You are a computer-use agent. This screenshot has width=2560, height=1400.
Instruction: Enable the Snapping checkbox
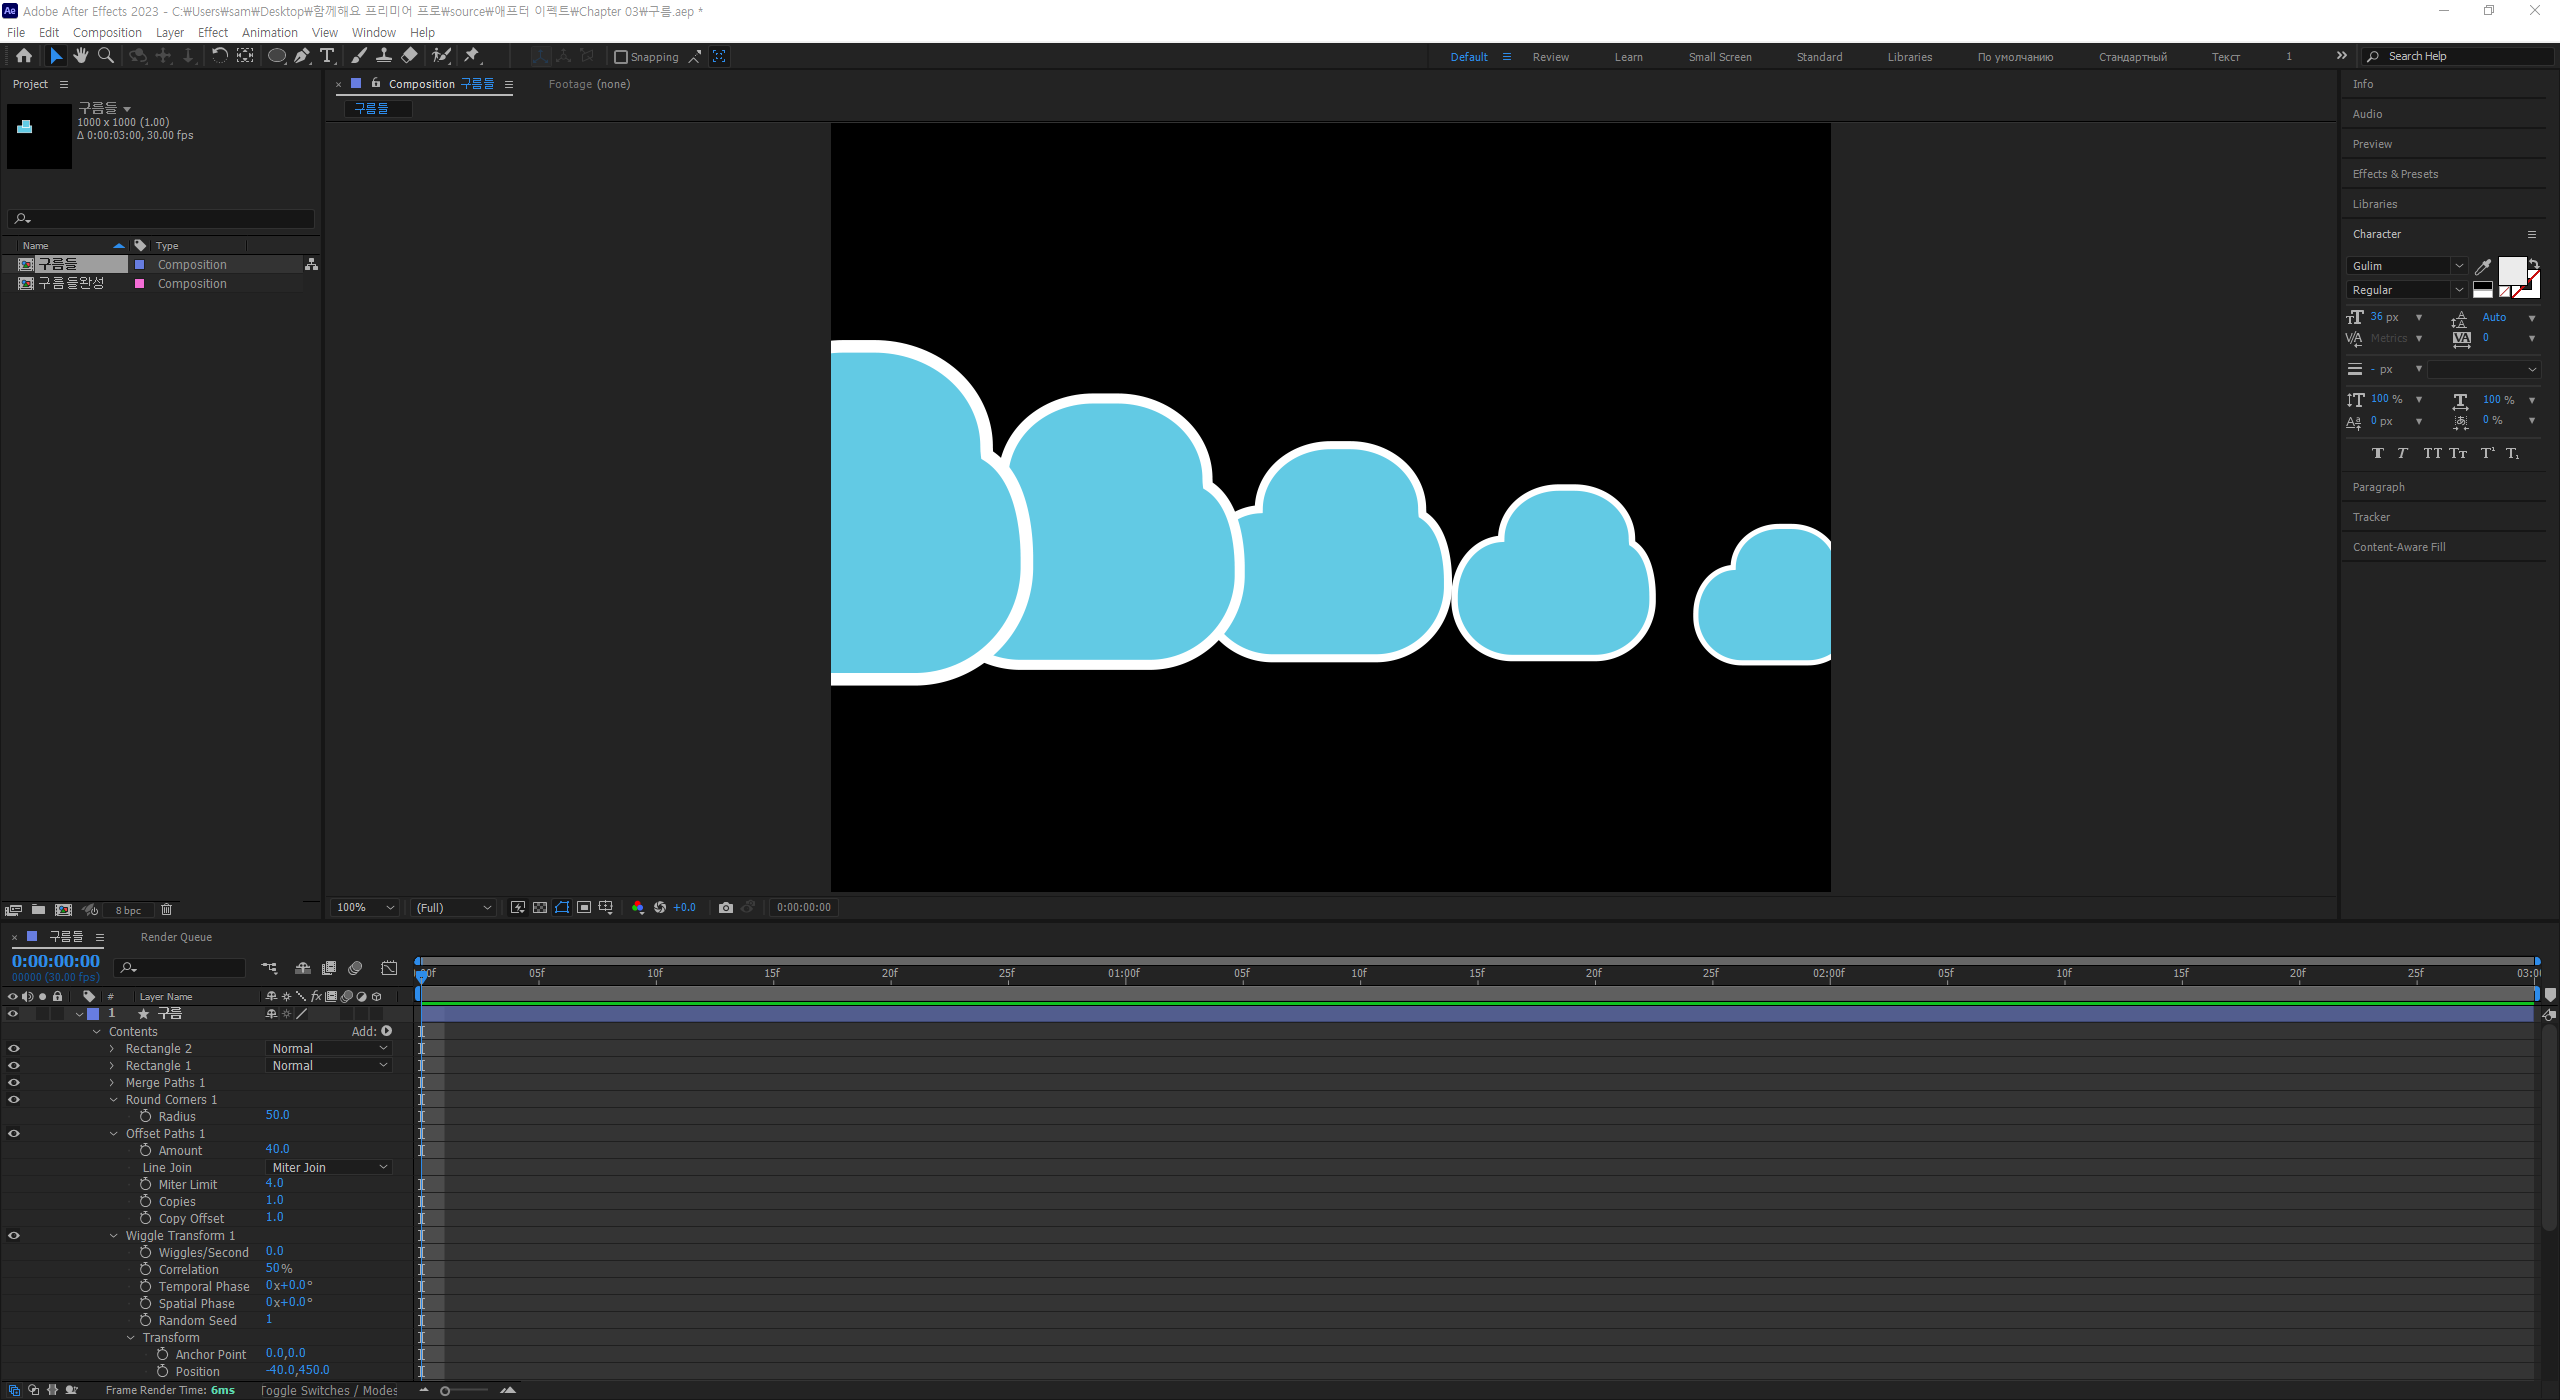coord(621,57)
